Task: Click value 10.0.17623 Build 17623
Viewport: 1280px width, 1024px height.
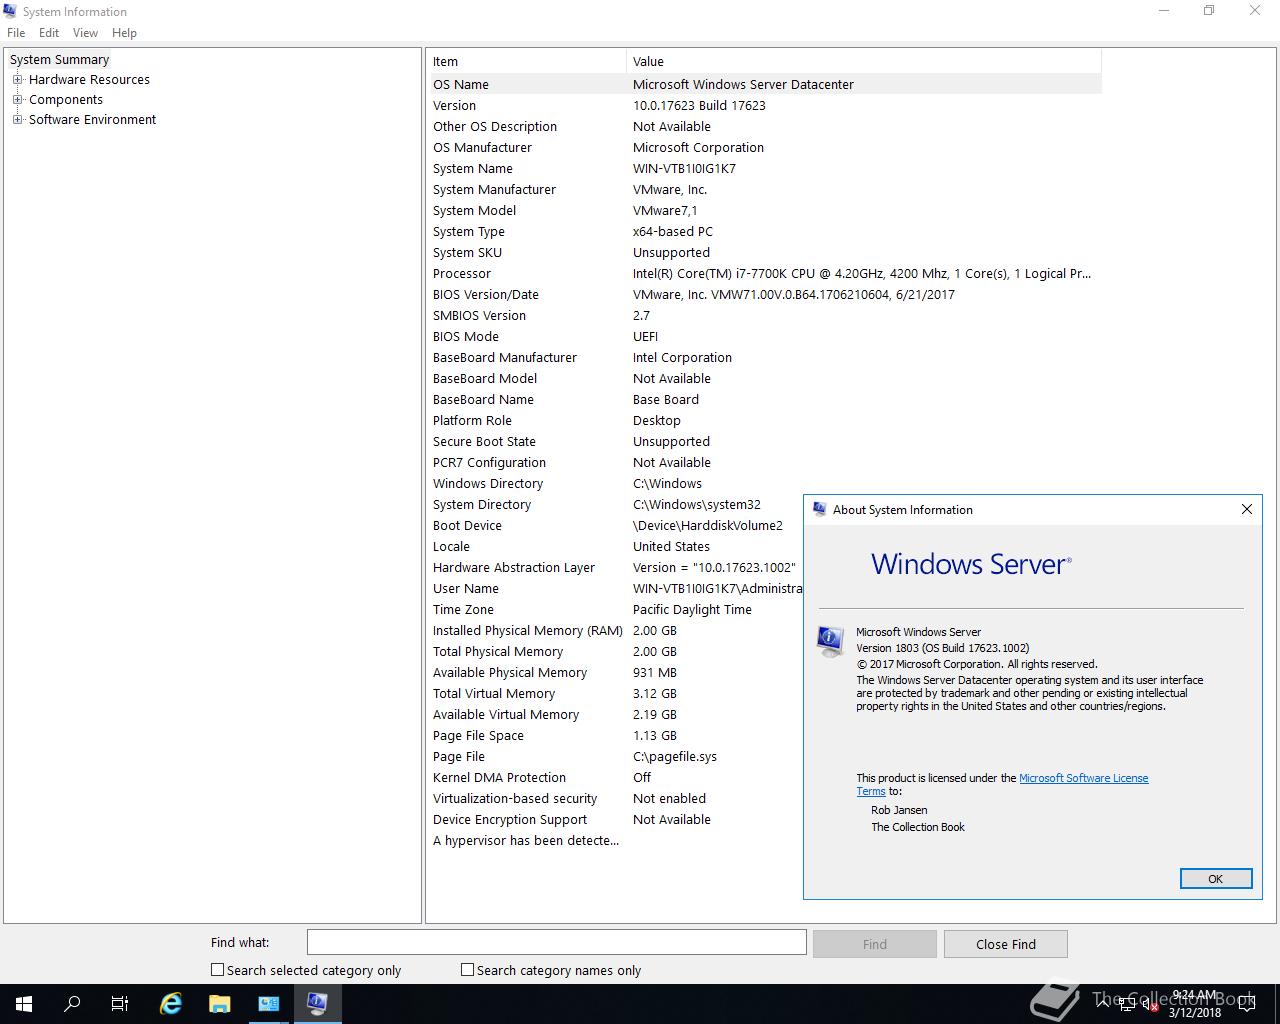Action: pos(699,105)
